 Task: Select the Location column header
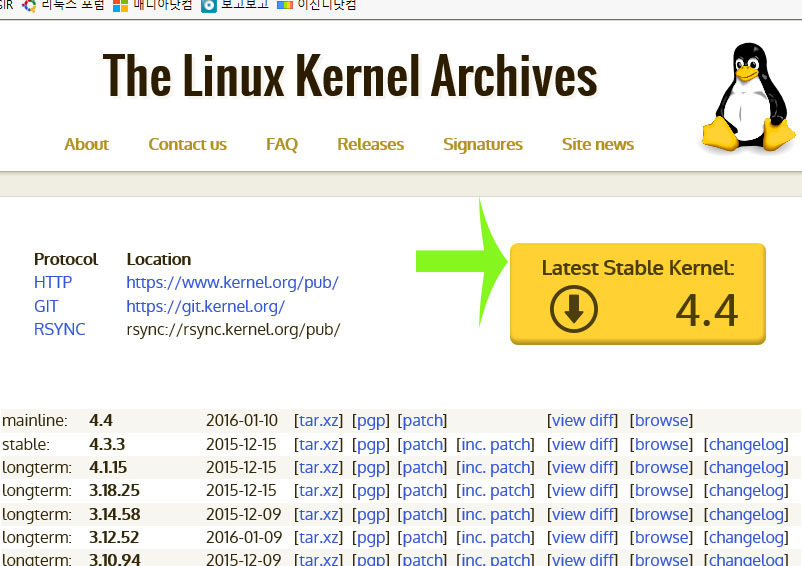tap(159, 259)
